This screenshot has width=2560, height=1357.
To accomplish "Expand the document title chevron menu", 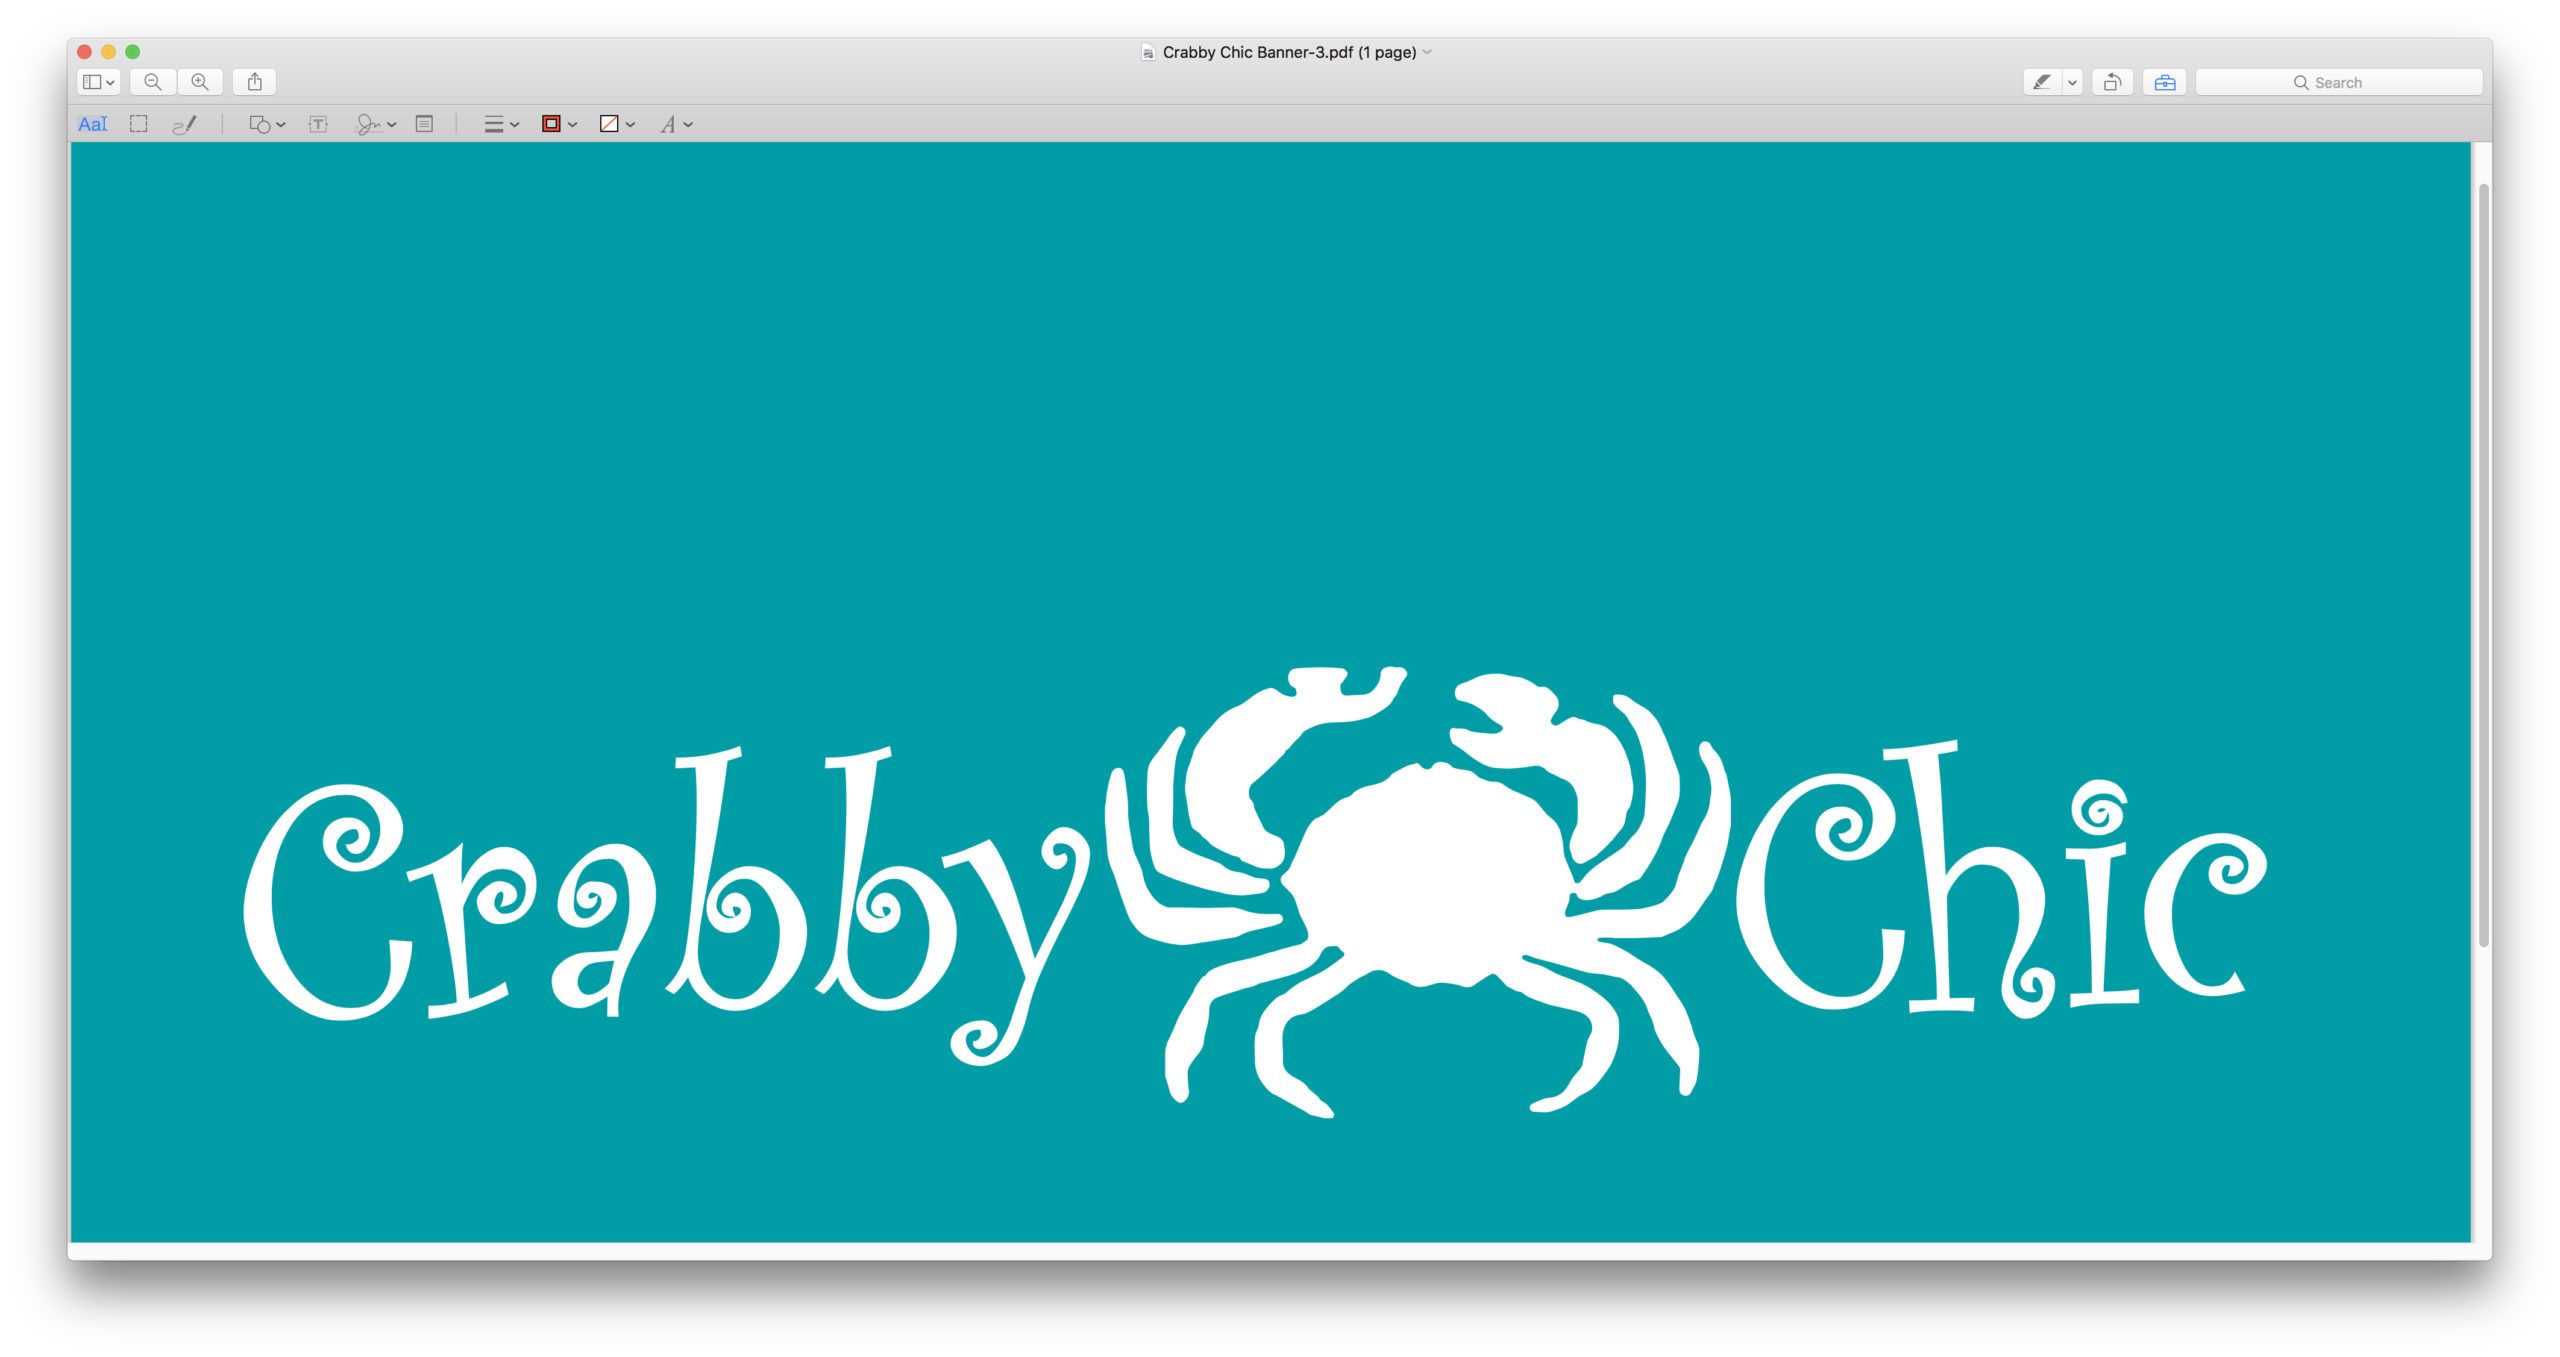I will tap(1427, 52).
